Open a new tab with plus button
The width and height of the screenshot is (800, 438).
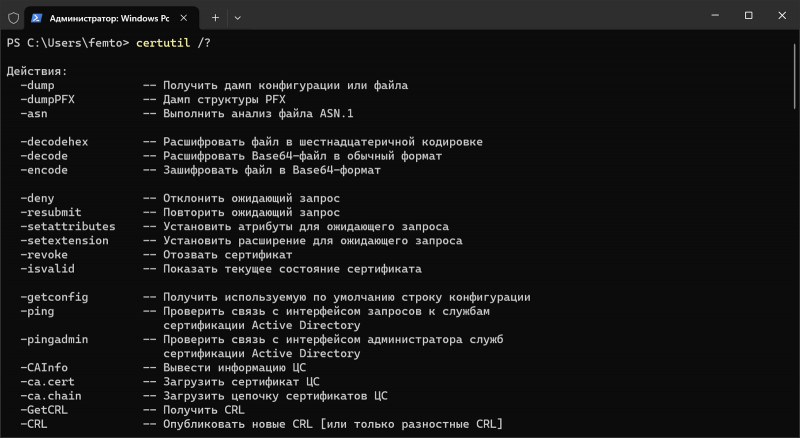215,18
